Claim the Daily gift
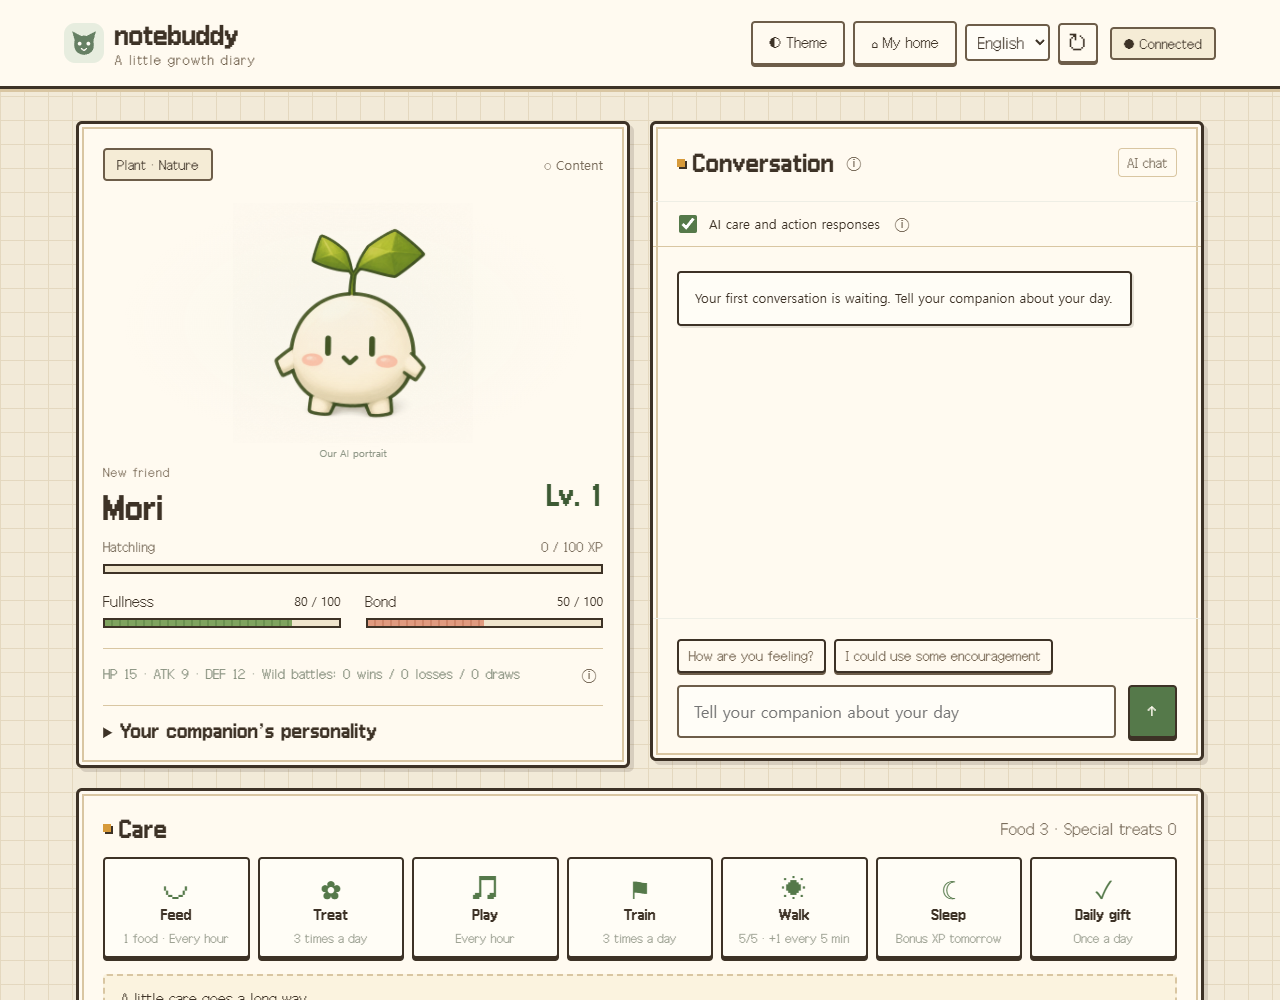This screenshot has width=1280, height=1000. [1103, 907]
